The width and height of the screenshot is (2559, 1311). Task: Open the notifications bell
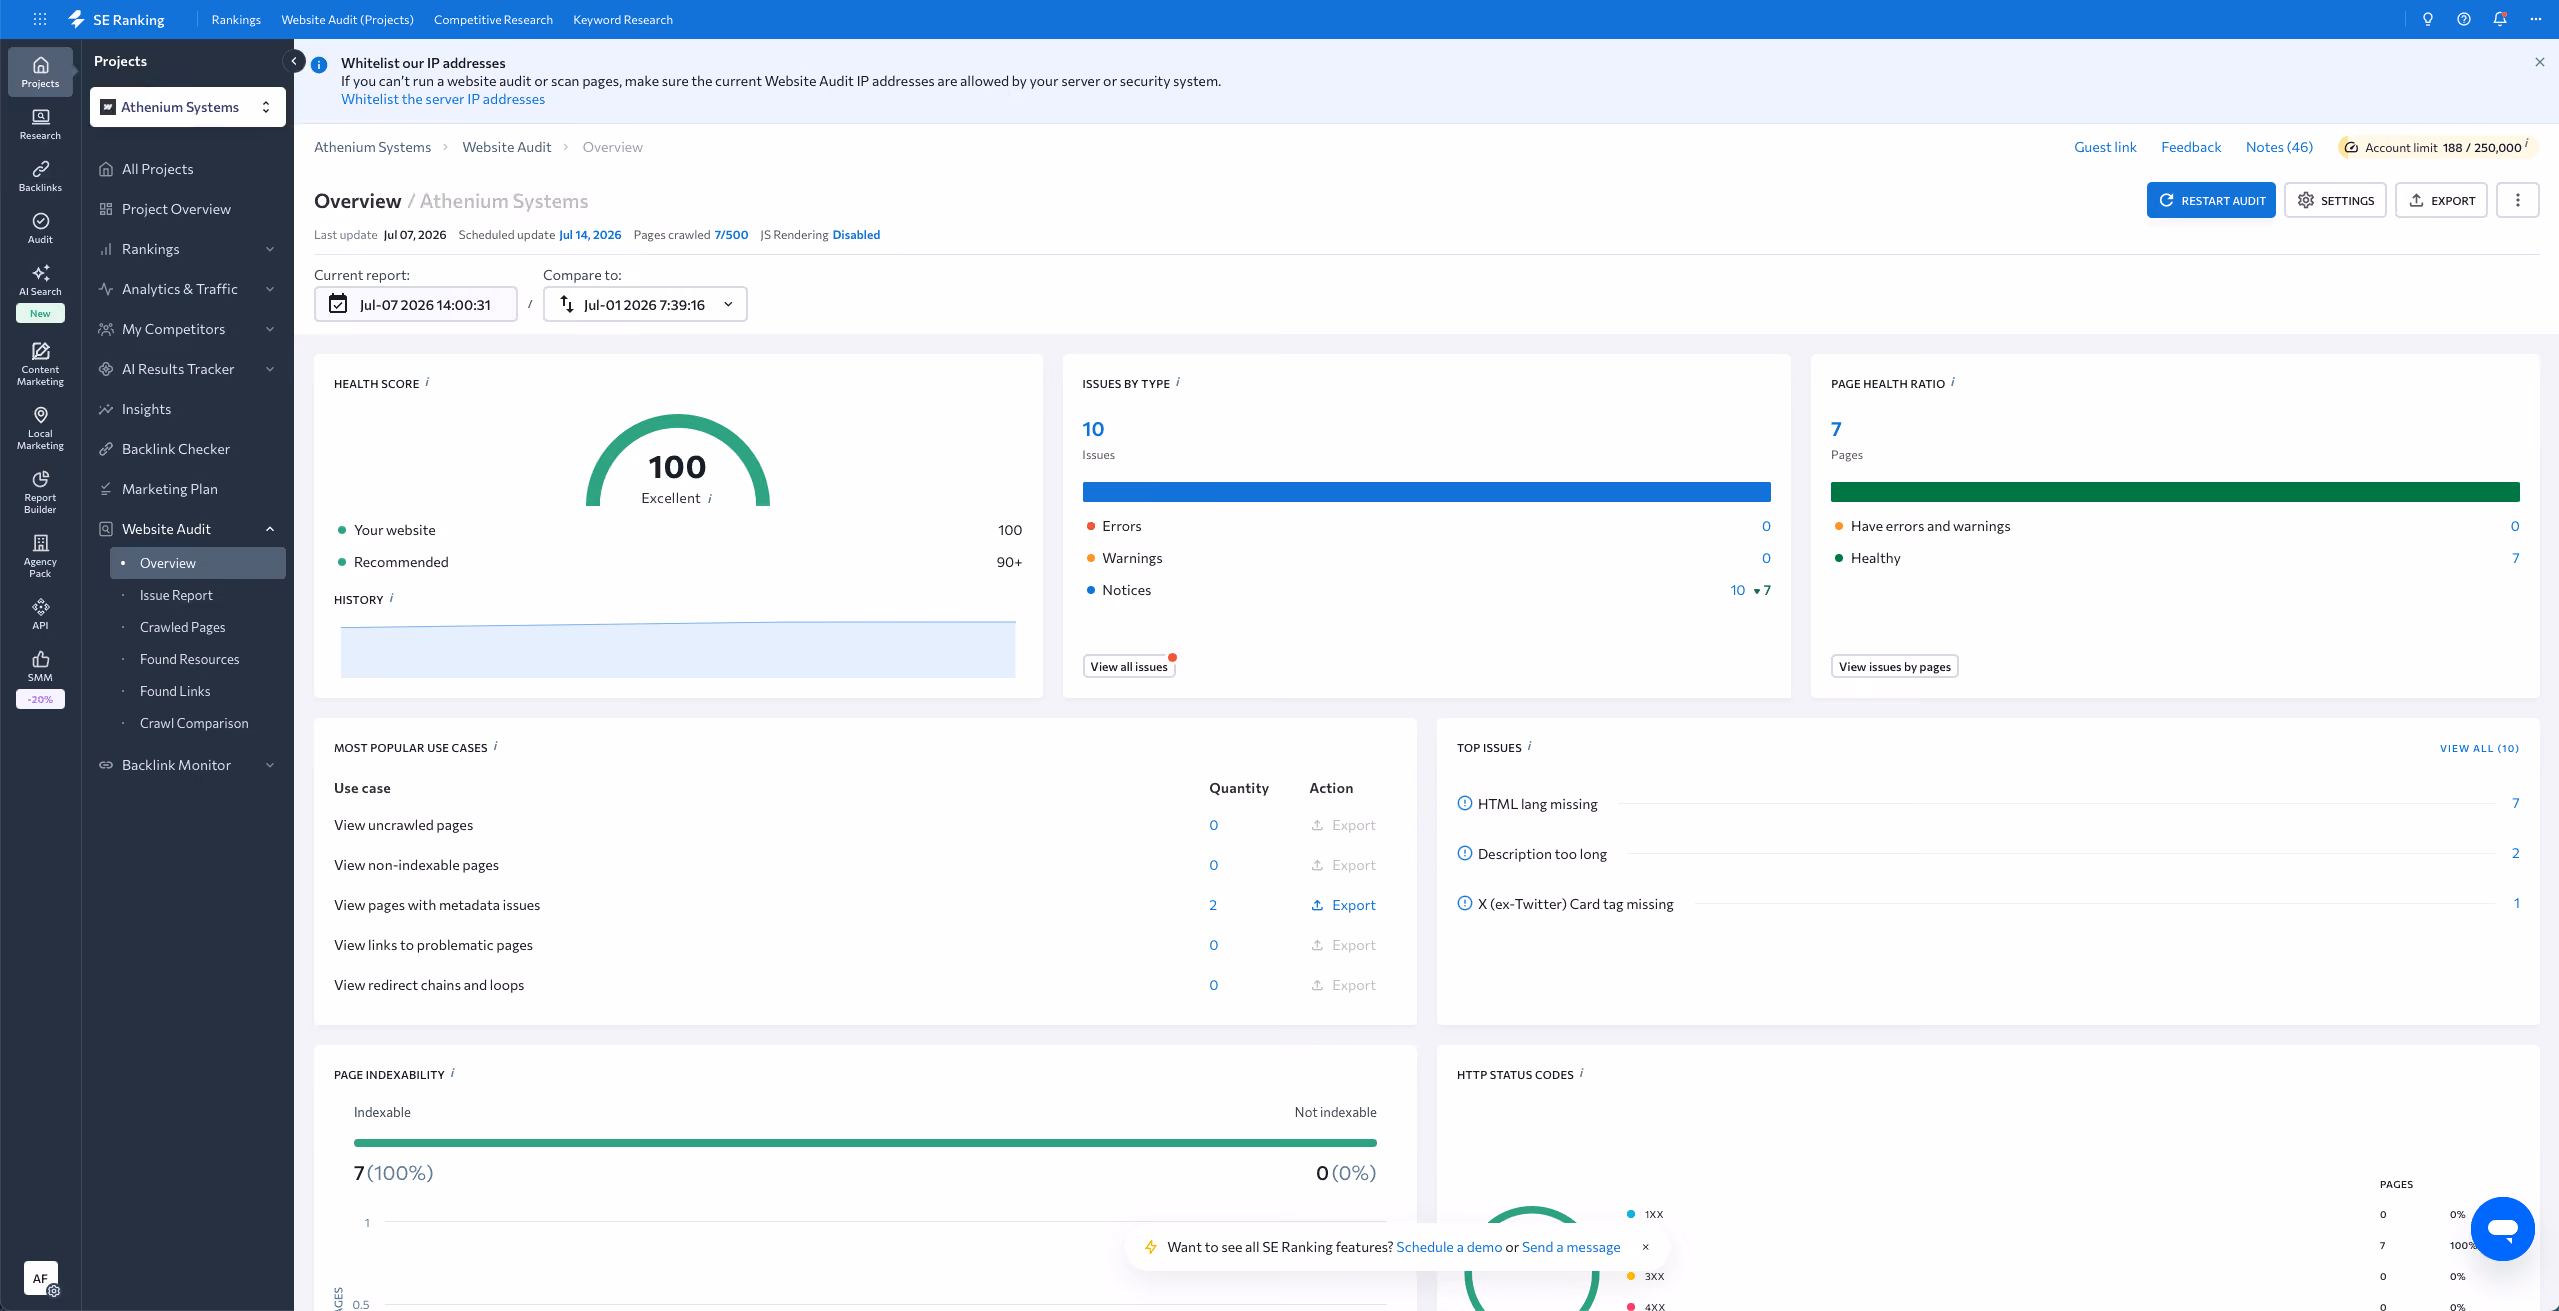(x=2499, y=19)
